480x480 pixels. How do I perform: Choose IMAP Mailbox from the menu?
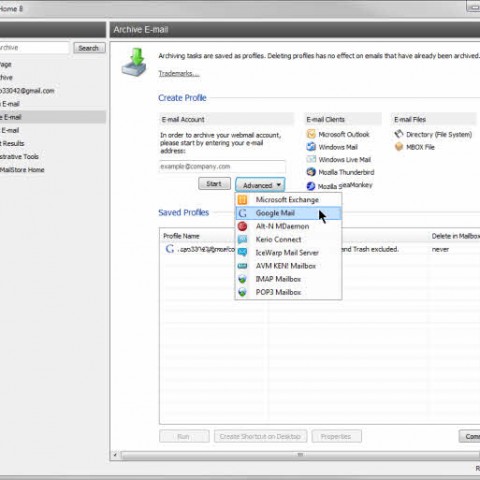(x=288, y=279)
